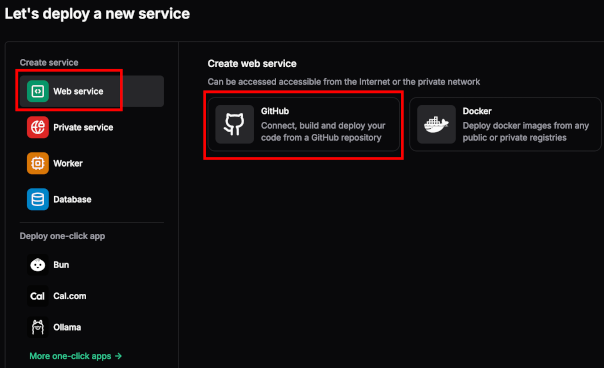Choose the Database service type

coord(92,199)
